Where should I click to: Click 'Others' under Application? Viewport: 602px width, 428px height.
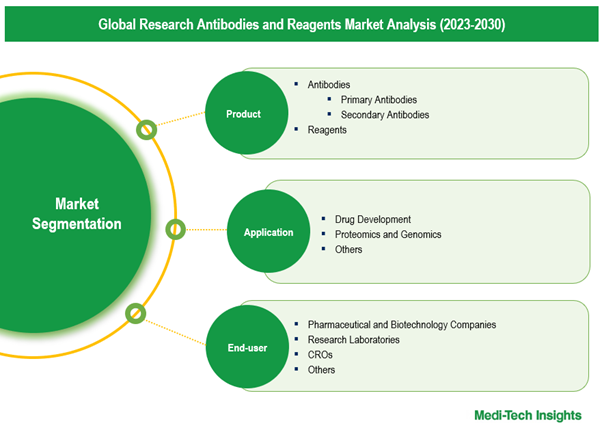pyautogui.click(x=348, y=250)
